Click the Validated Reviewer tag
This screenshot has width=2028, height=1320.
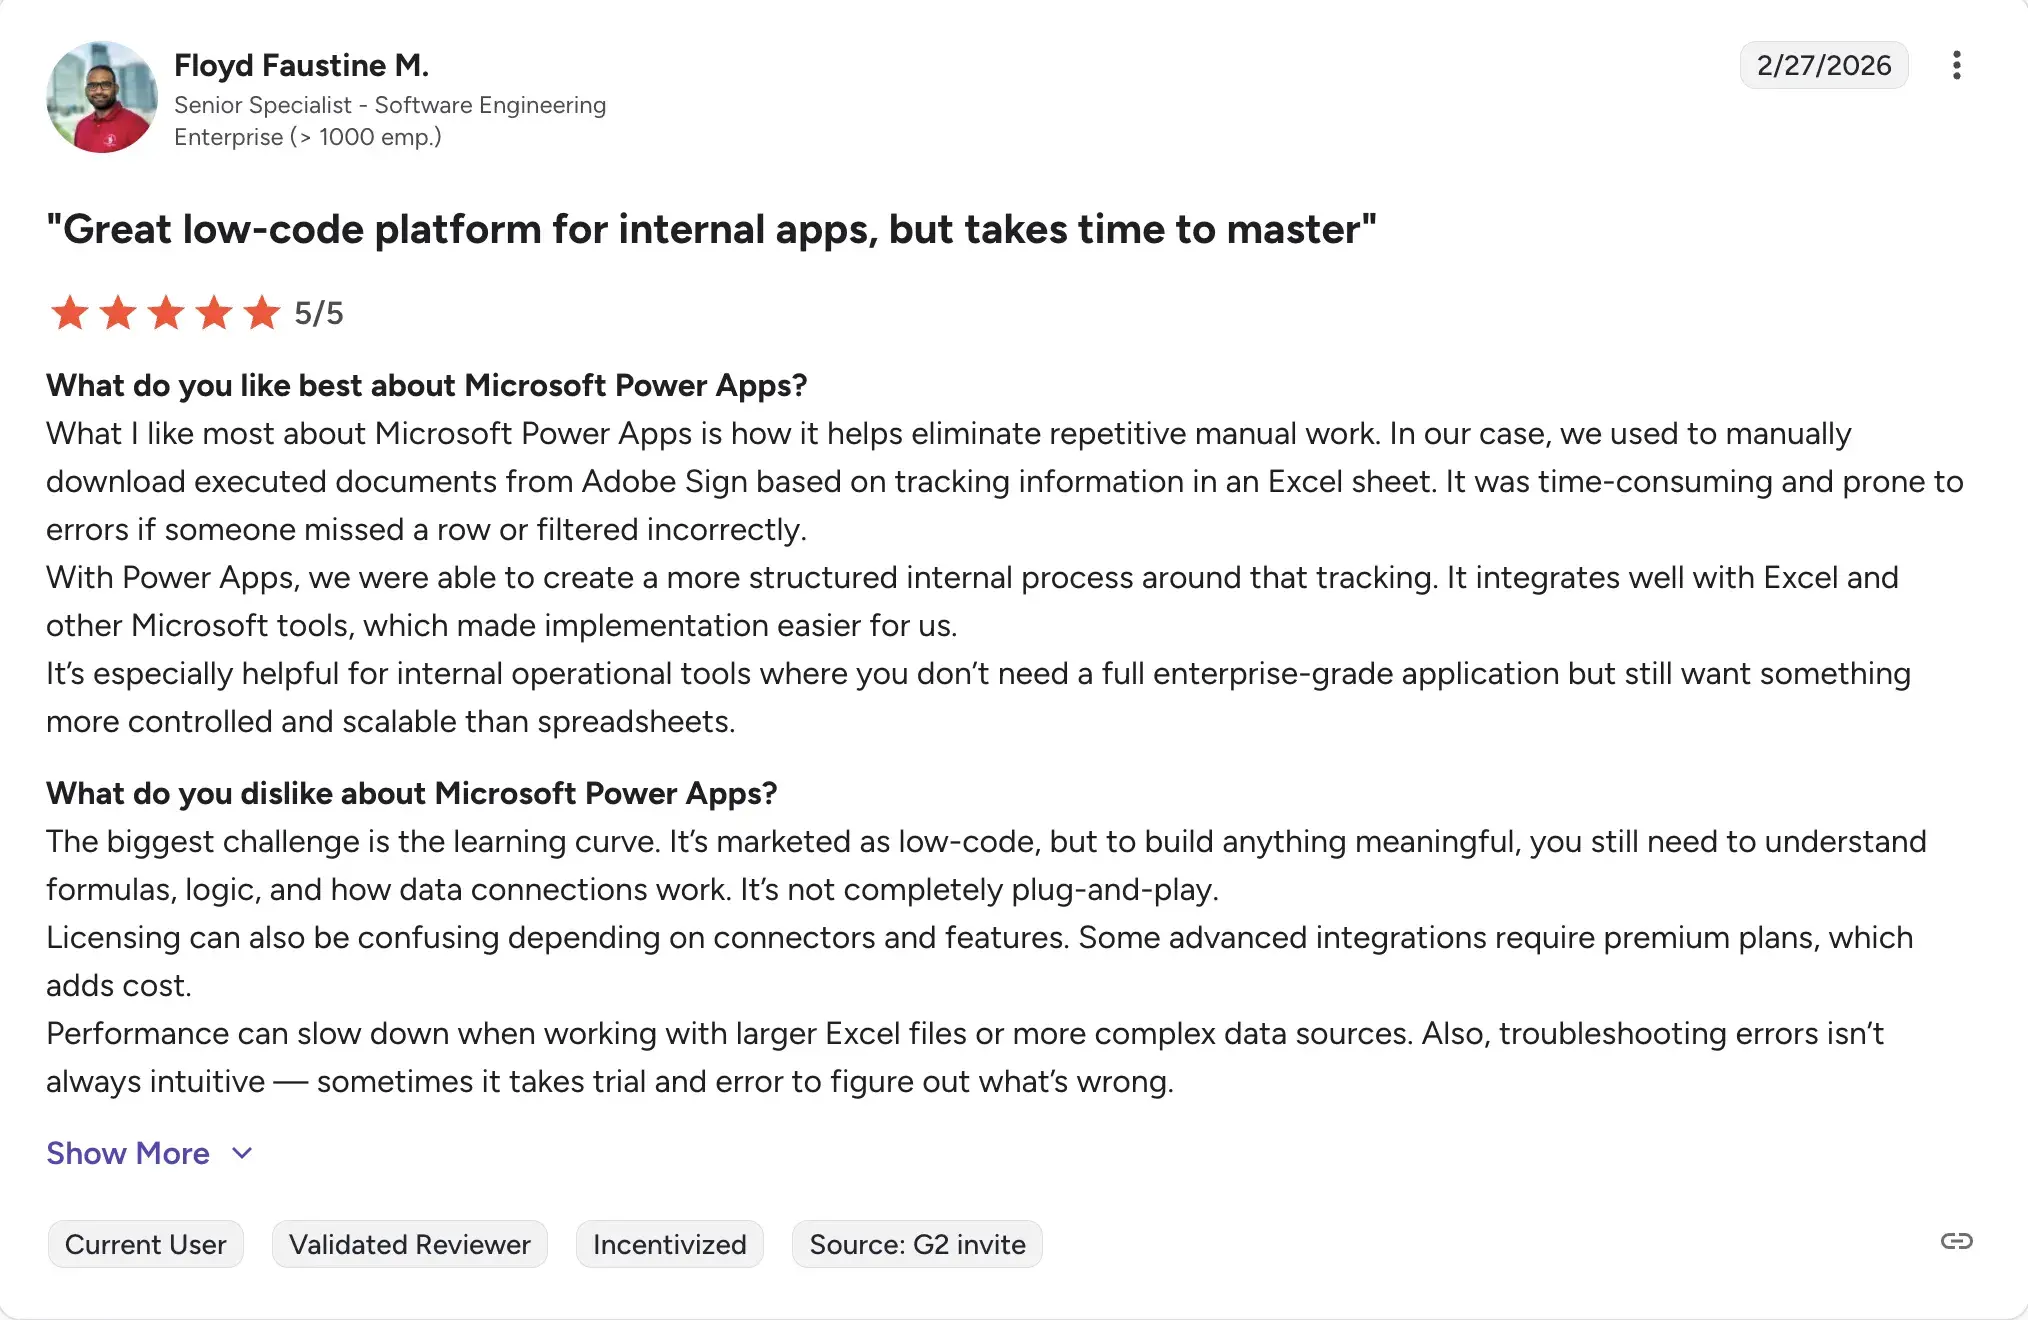(x=409, y=1244)
